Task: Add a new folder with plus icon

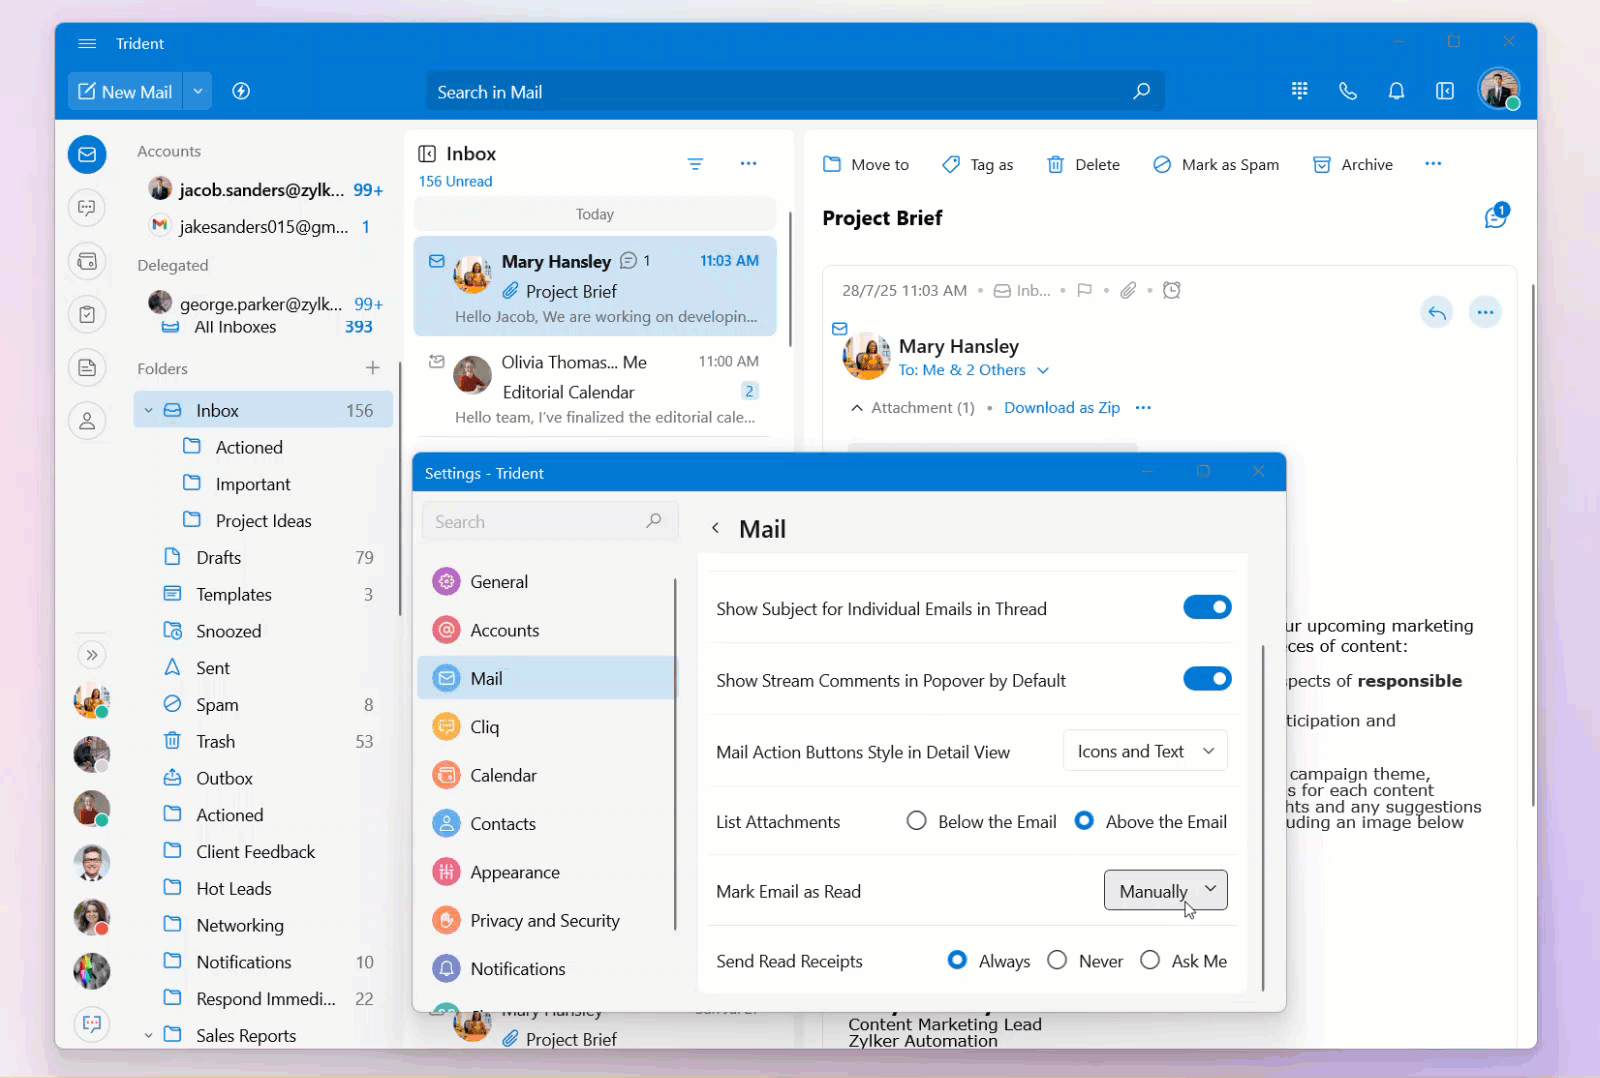Action: [373, 368]
